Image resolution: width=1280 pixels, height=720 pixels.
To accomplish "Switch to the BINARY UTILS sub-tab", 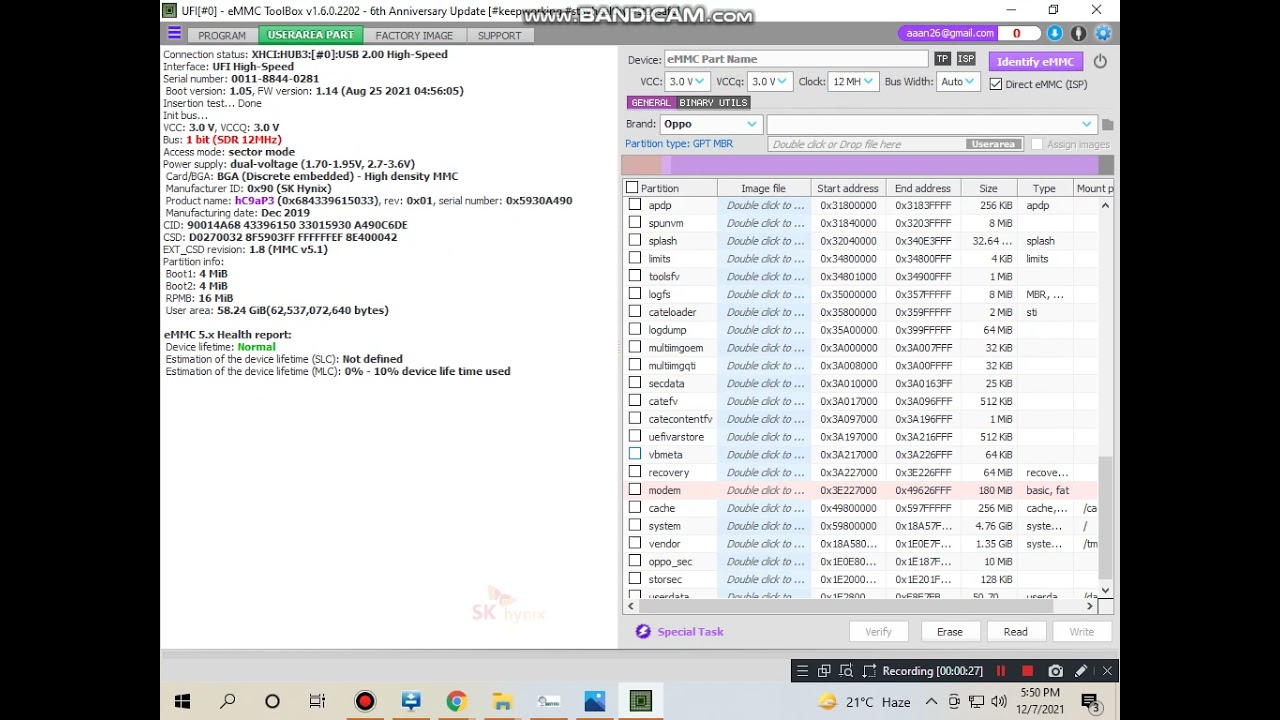I will coord(713,102).
